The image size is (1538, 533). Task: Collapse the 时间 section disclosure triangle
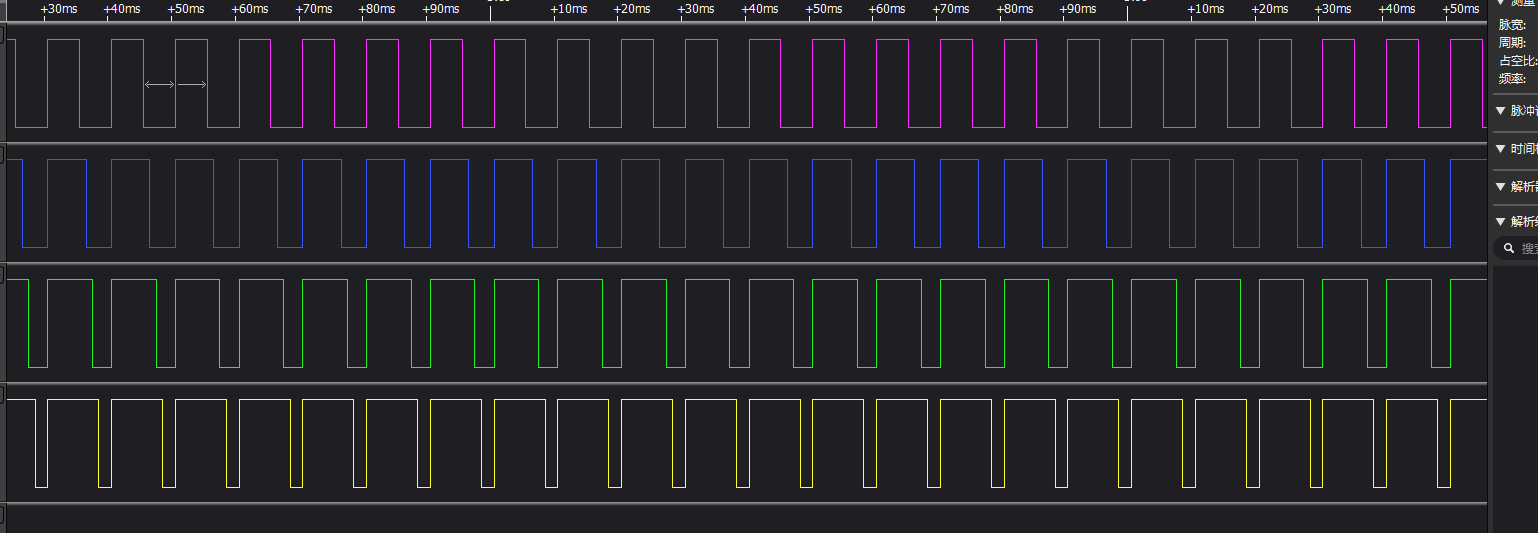(x=1500, y=149)
